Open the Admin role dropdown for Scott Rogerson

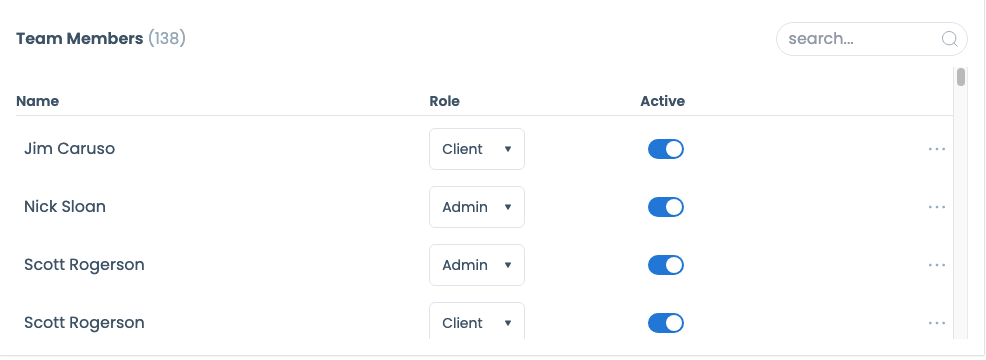click(477, 265)
